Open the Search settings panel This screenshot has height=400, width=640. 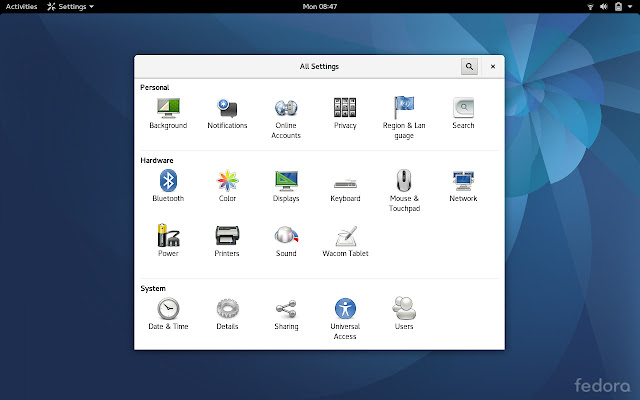coord(463,113)
